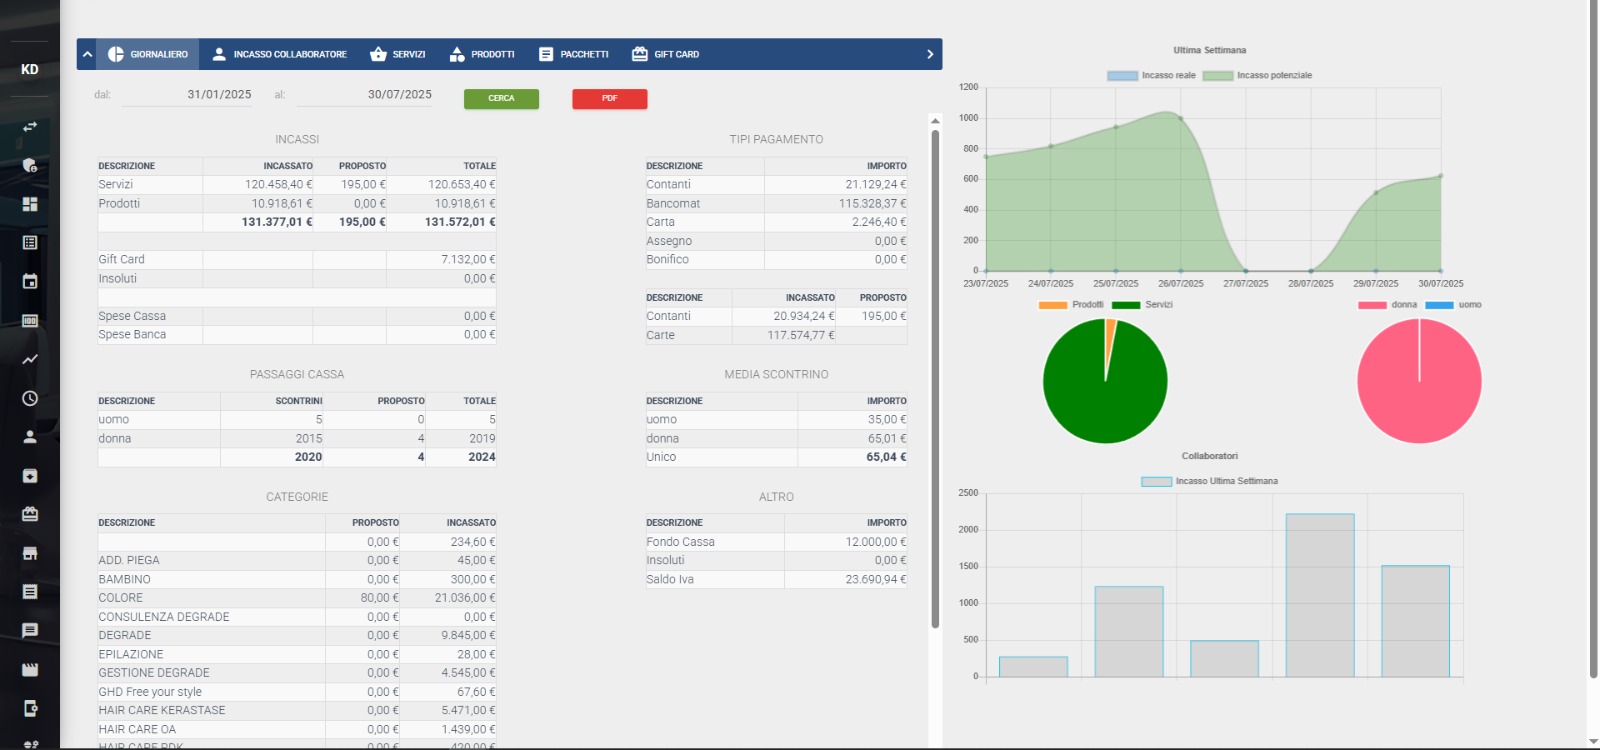
Task: Toggle the Incasso potenziale legend swatch
Action: (x=1218, y=75)
